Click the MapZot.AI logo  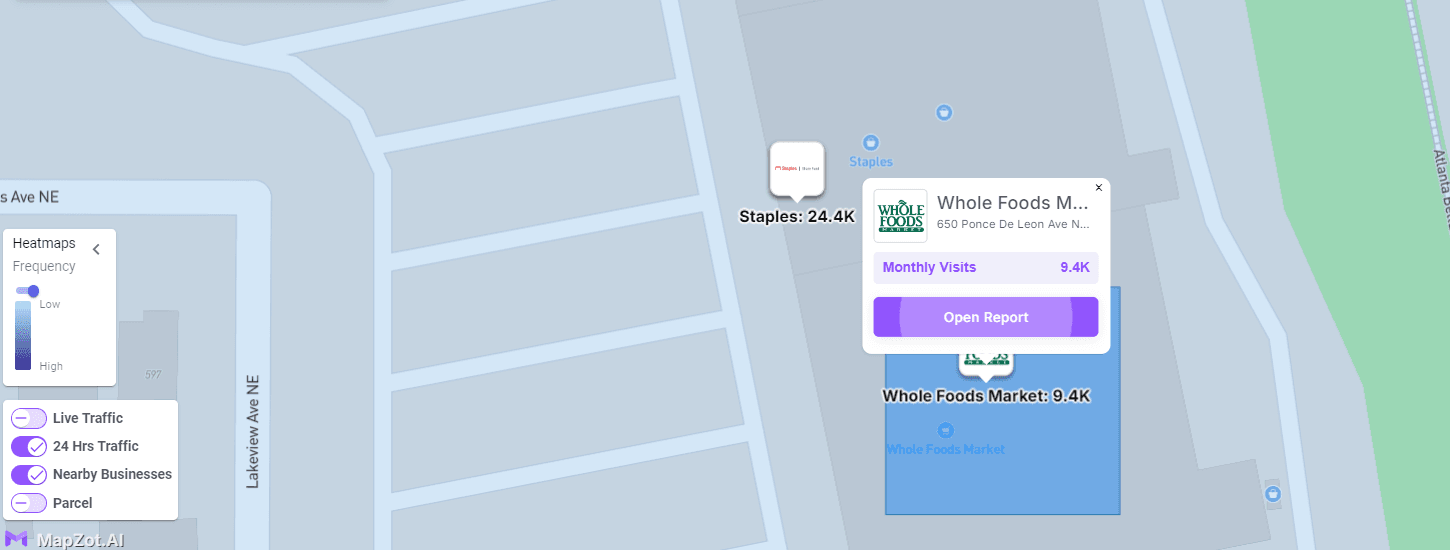[x=65, y=540]
